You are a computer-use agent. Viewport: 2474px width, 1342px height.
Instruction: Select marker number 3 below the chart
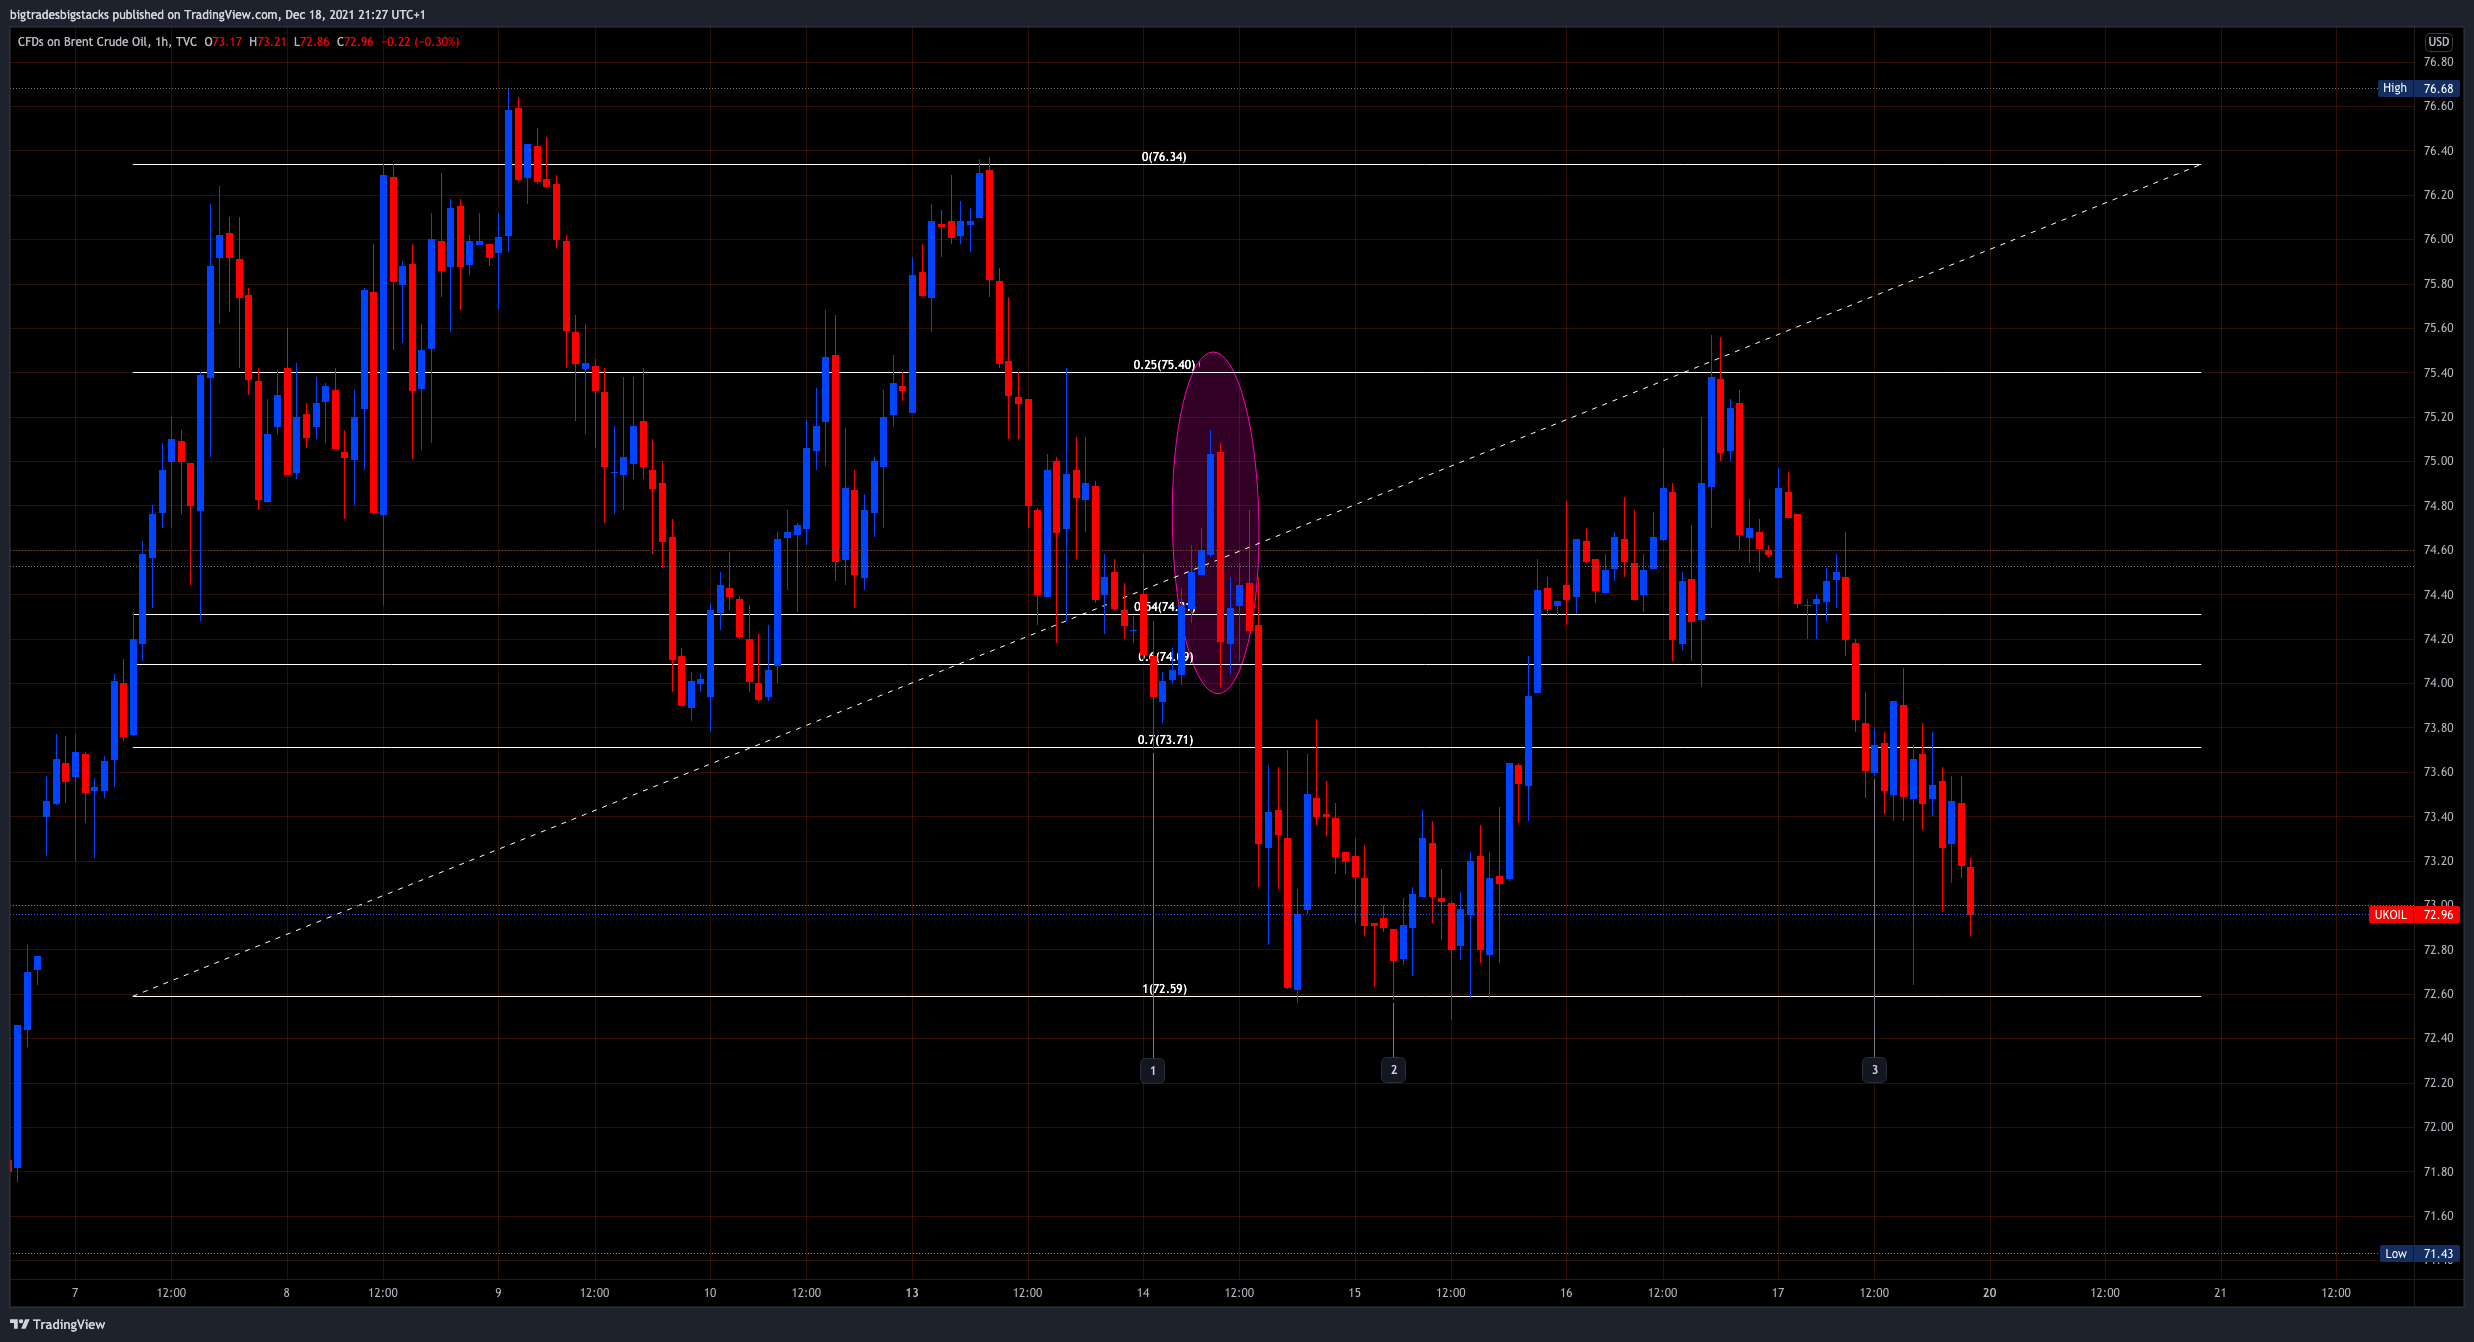(x=1874, y=1069)
